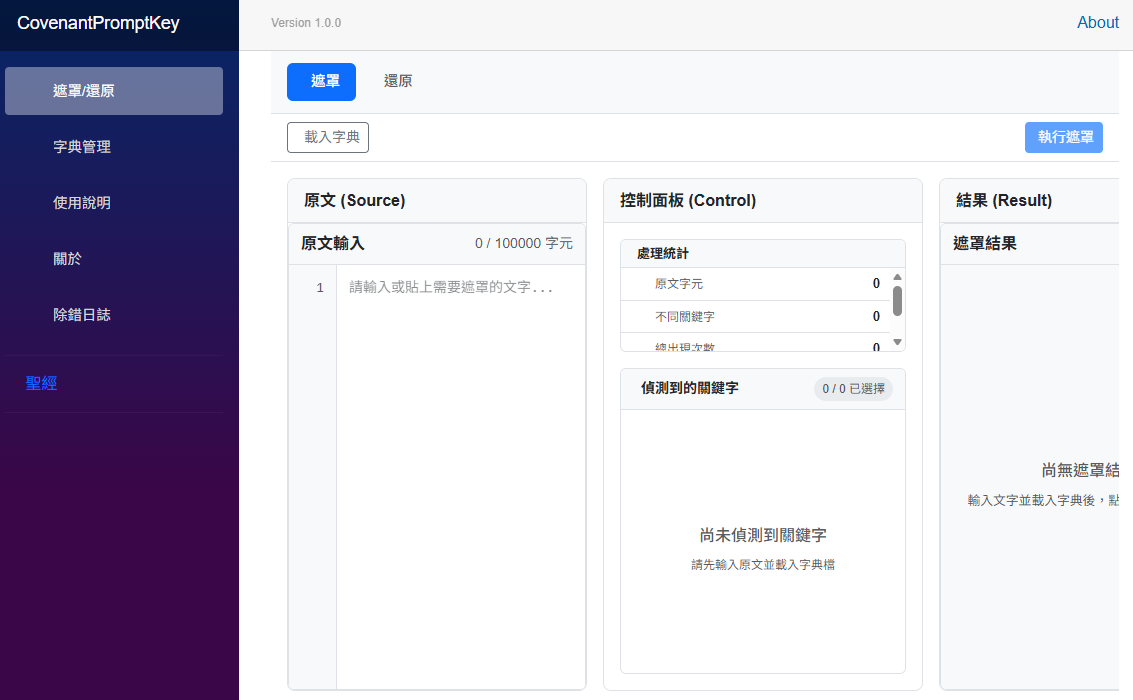
Task: Click the CovenantPromptKey app title
Action: 98,23
